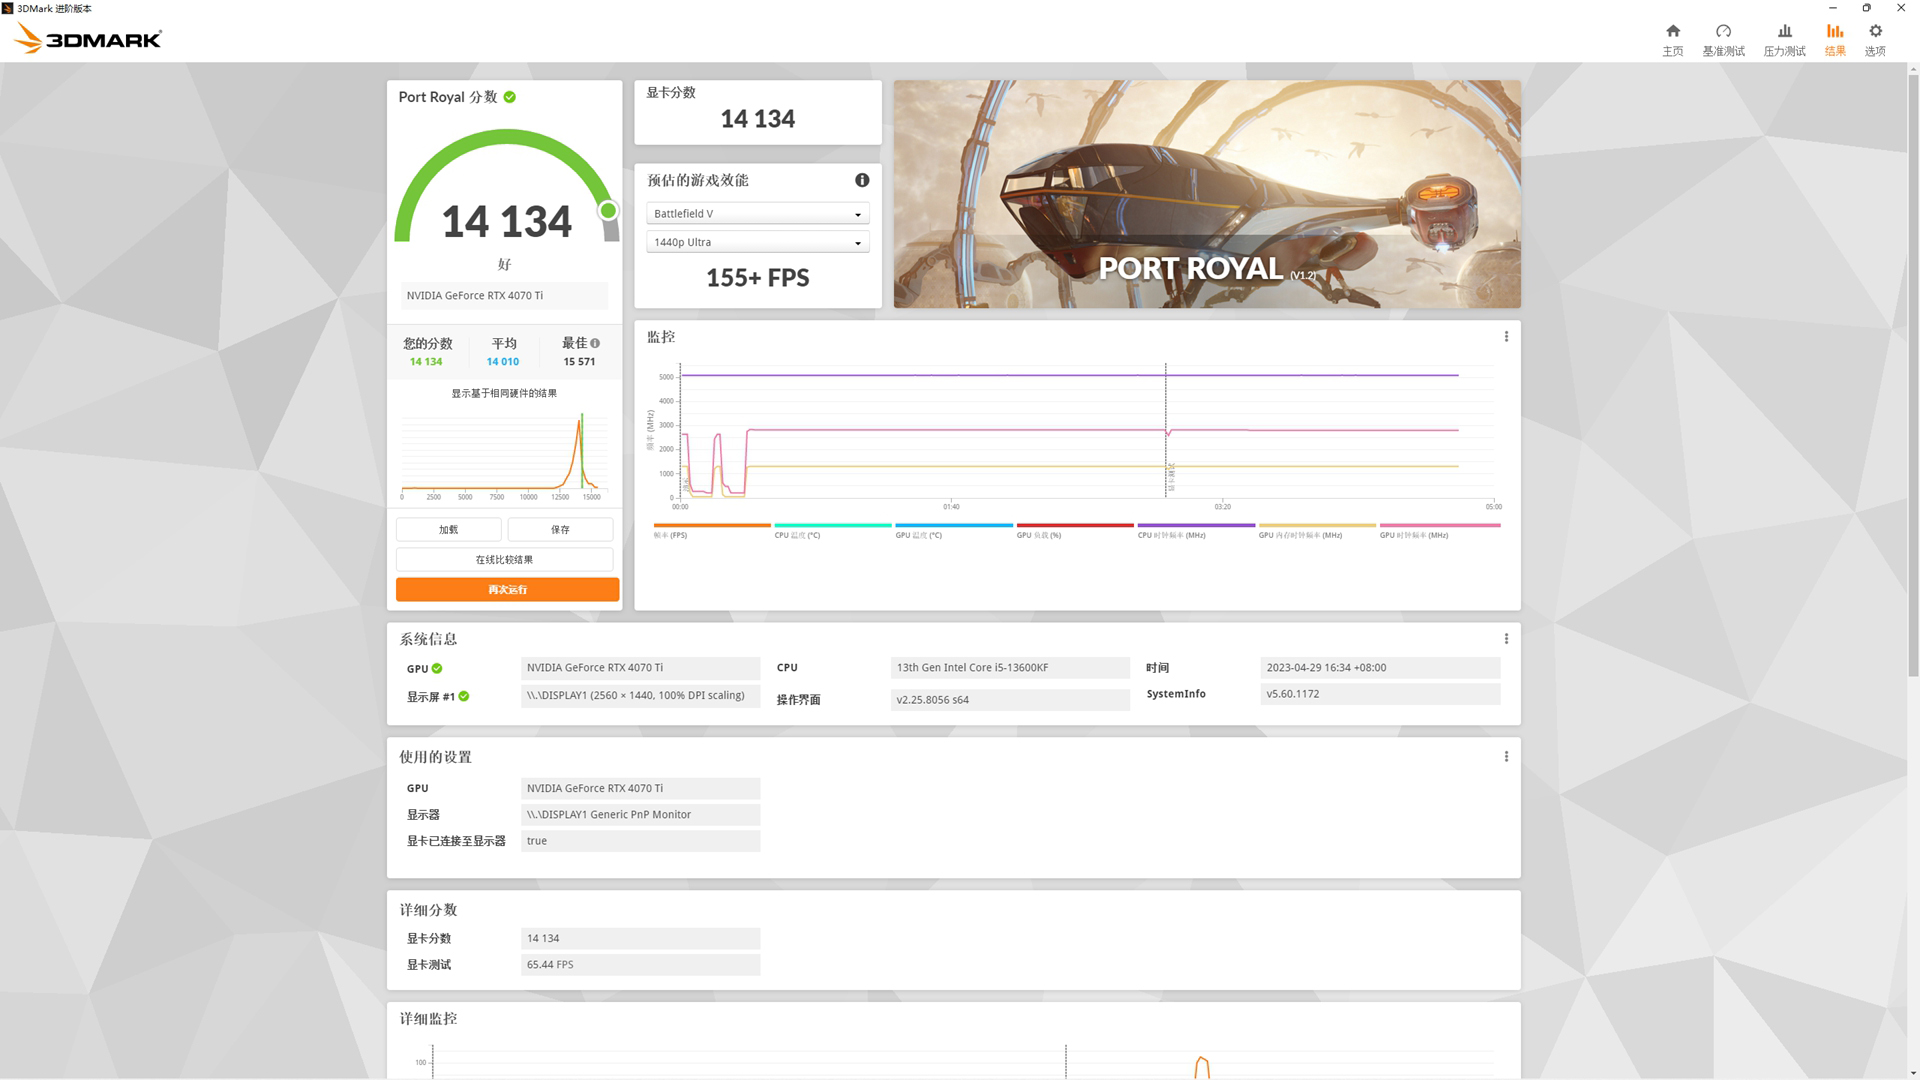This screenshot has height=1080, width=1920.
Task: Click the system info overflow menu icon
Action: (1506, 638)
